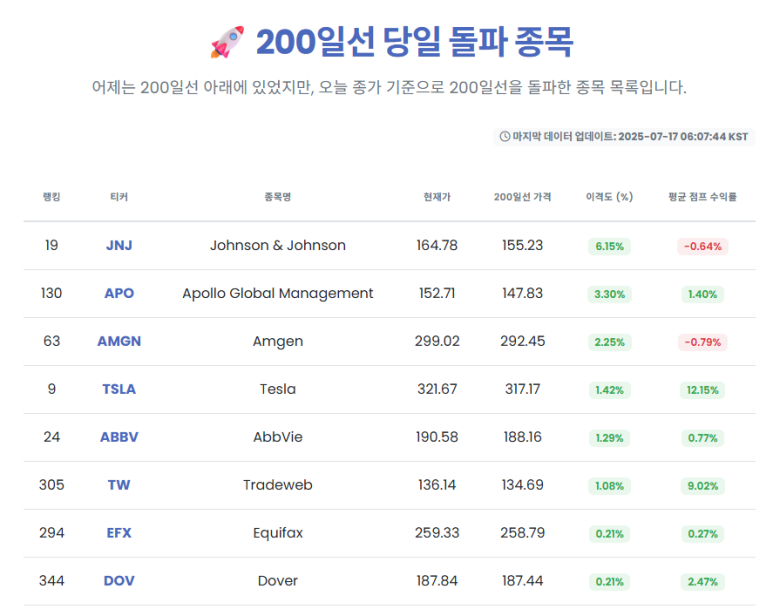Screen dimensions: 773x616
Task: Click the 3.30% deviation badge
Action: tap(609, 294)
